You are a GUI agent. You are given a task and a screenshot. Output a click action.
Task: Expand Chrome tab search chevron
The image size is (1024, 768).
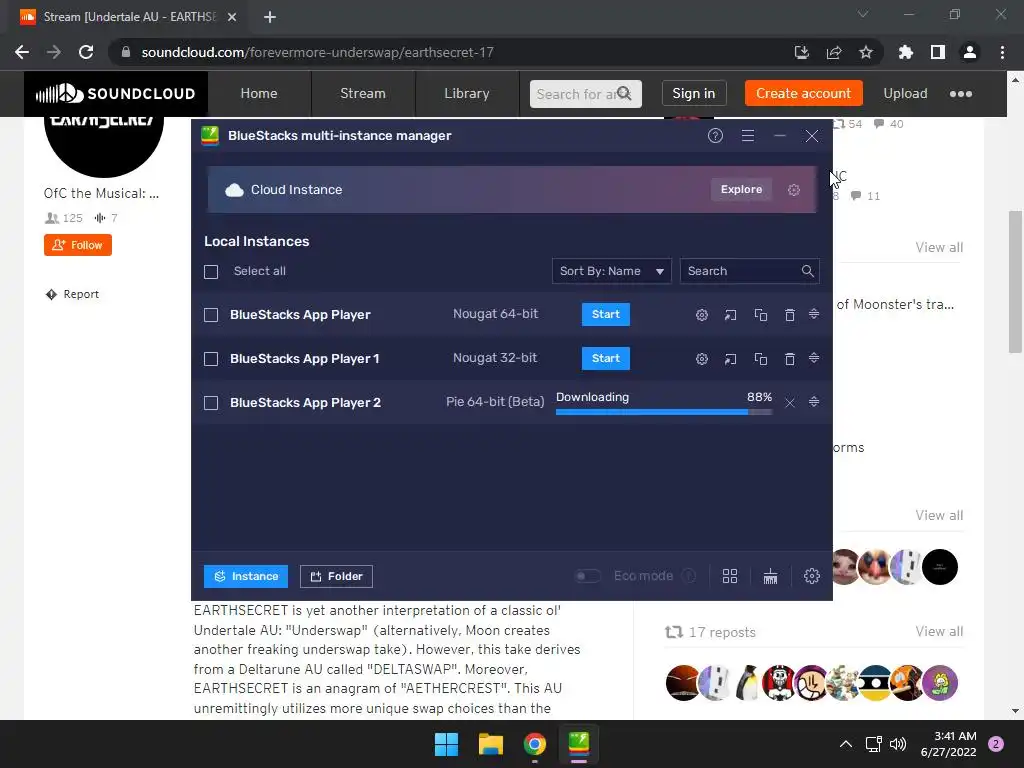pyautogui.click(x=863, y=14)
